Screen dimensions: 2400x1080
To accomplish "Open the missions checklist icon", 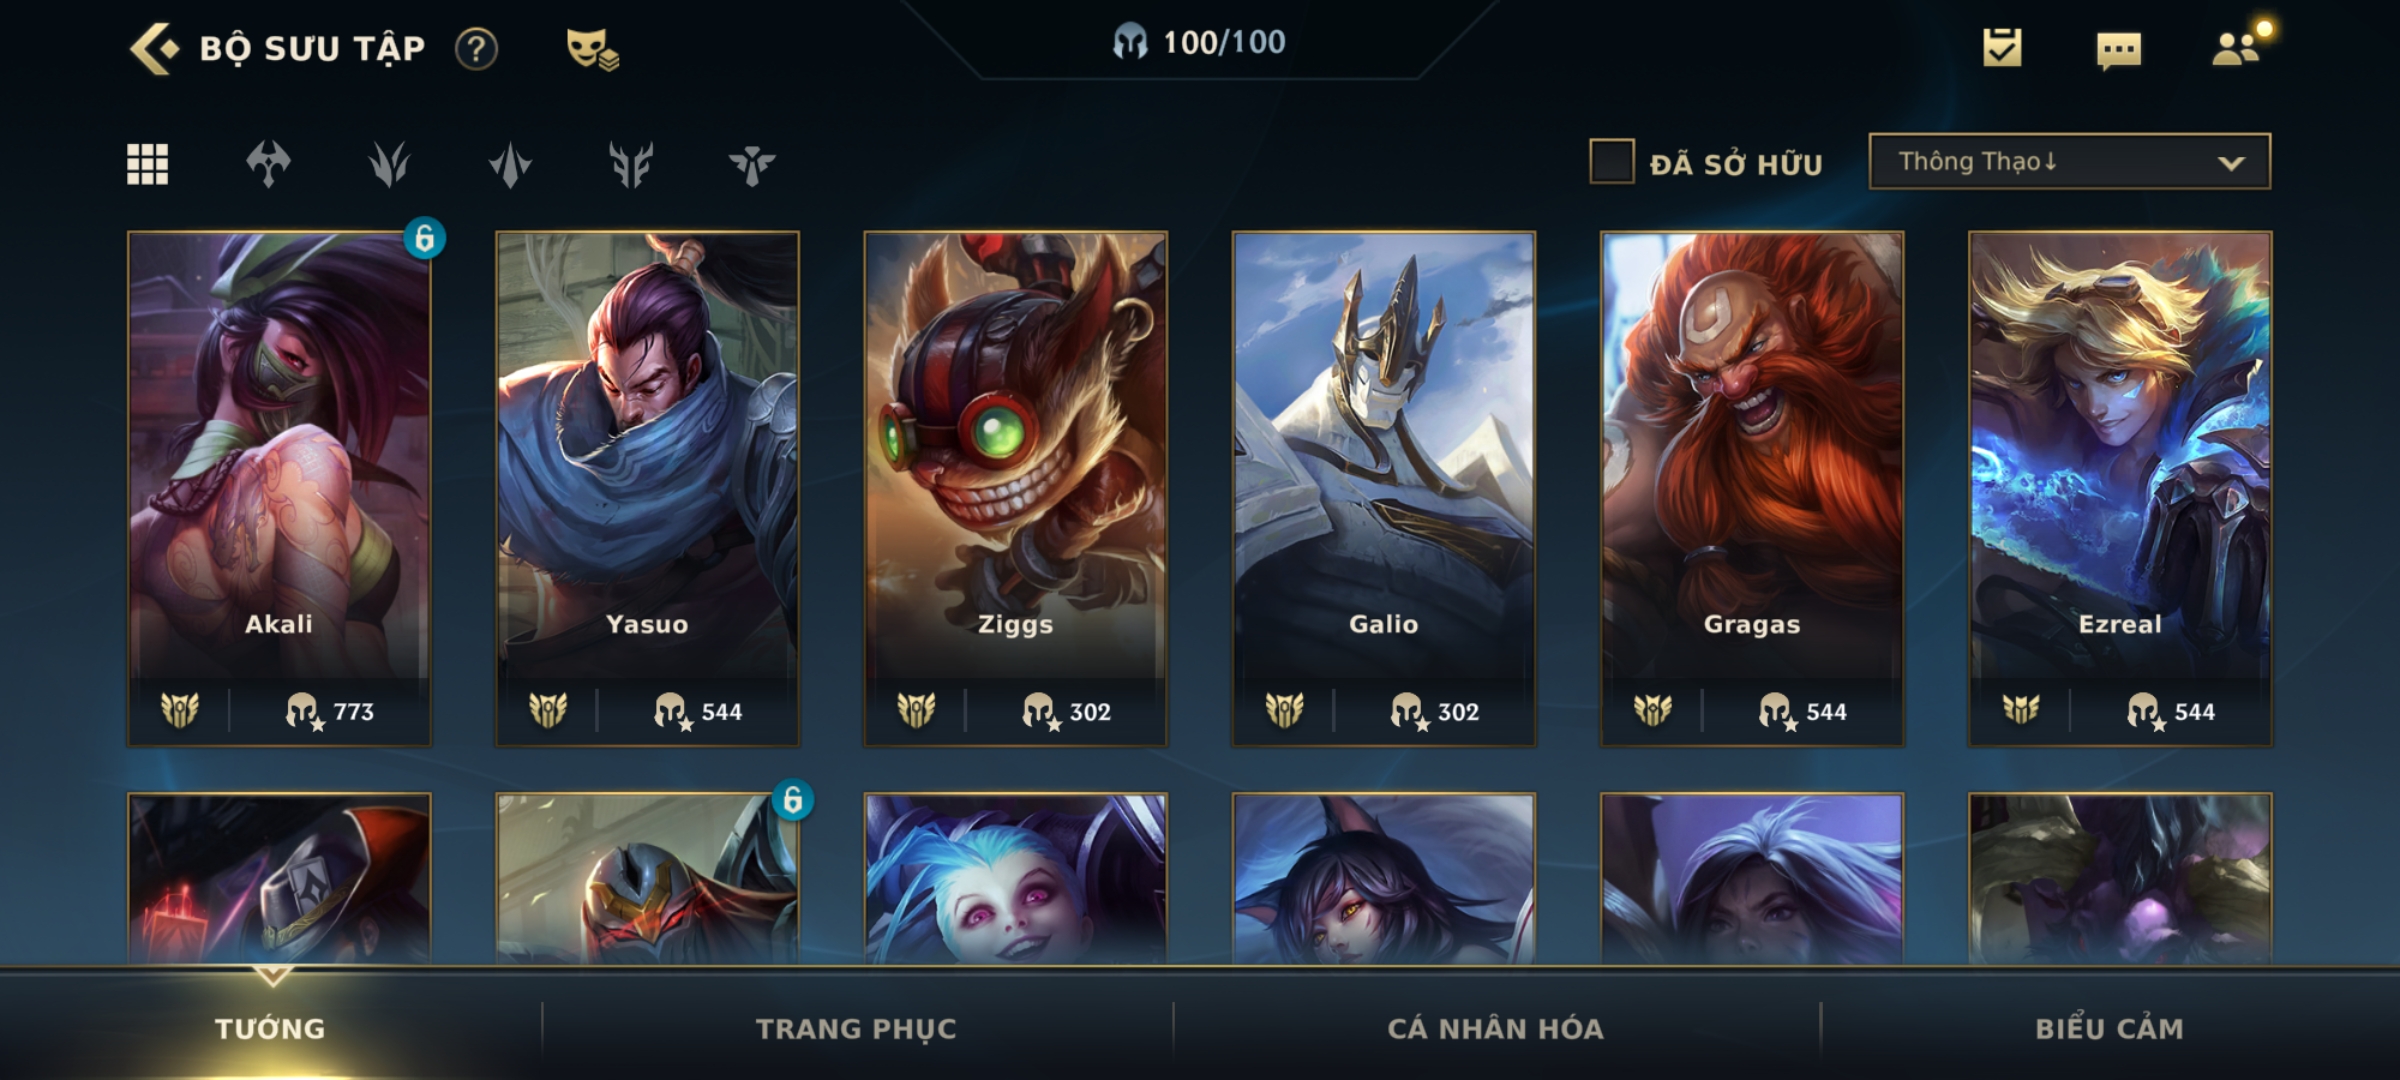I will 2002,47.
